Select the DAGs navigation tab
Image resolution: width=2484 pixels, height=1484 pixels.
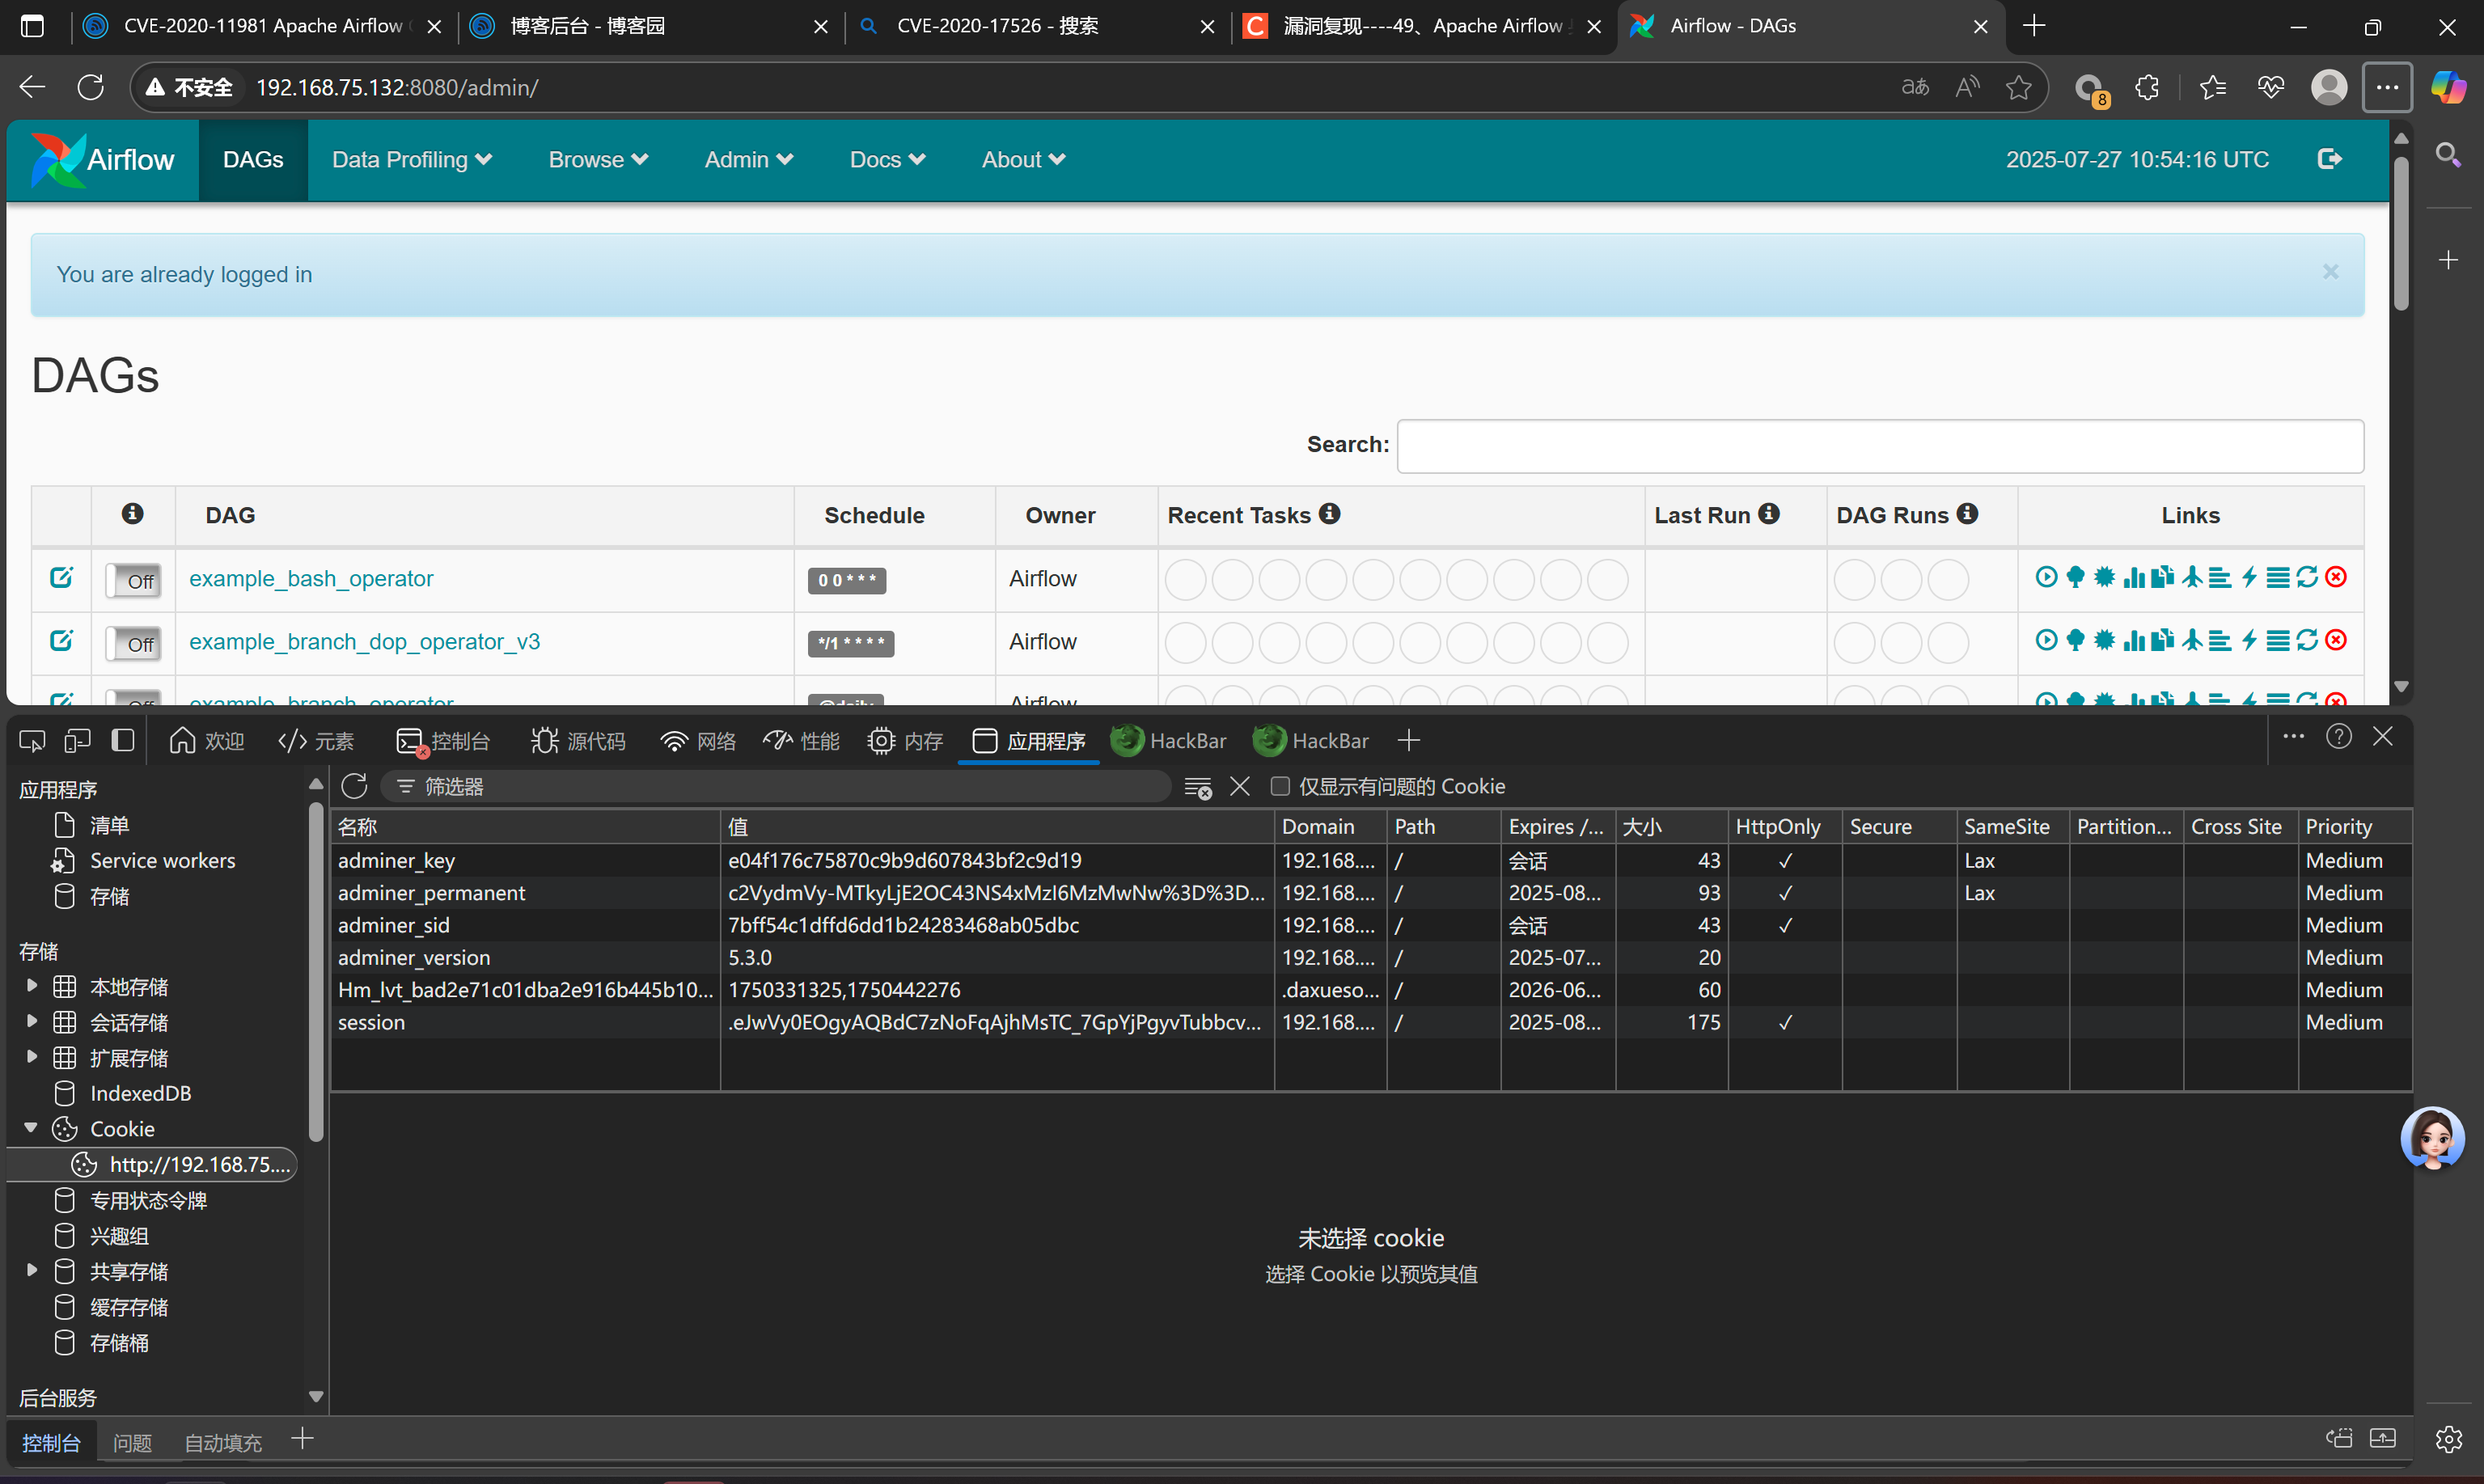253,160
